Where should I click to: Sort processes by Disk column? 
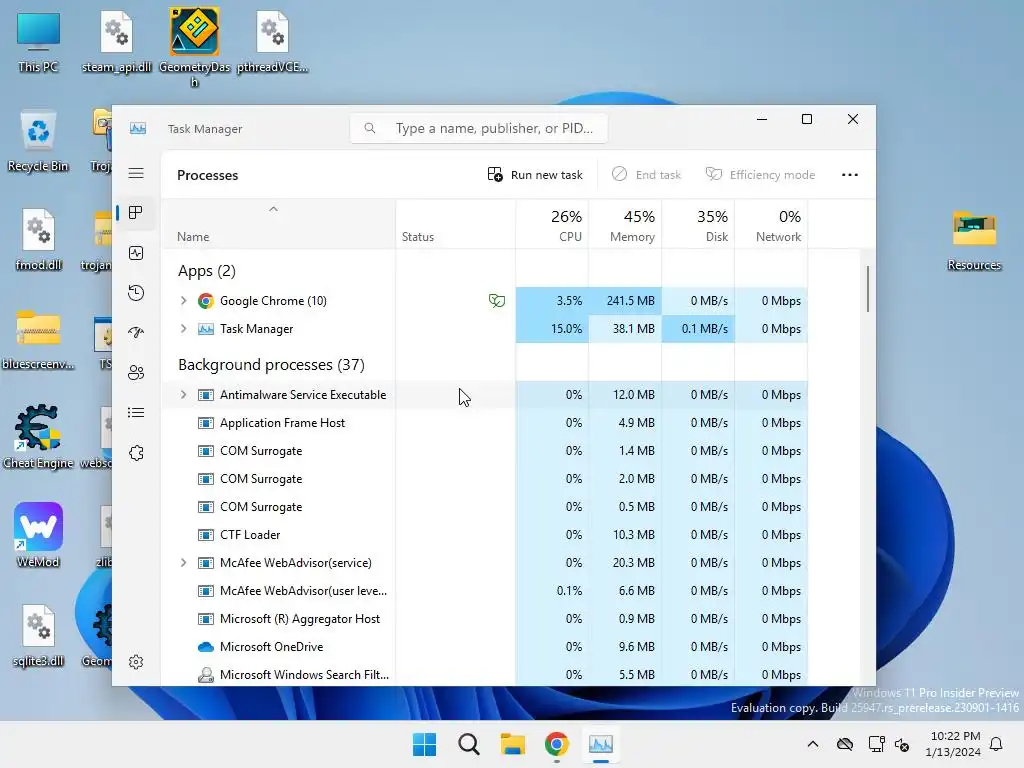pos(698,225)
